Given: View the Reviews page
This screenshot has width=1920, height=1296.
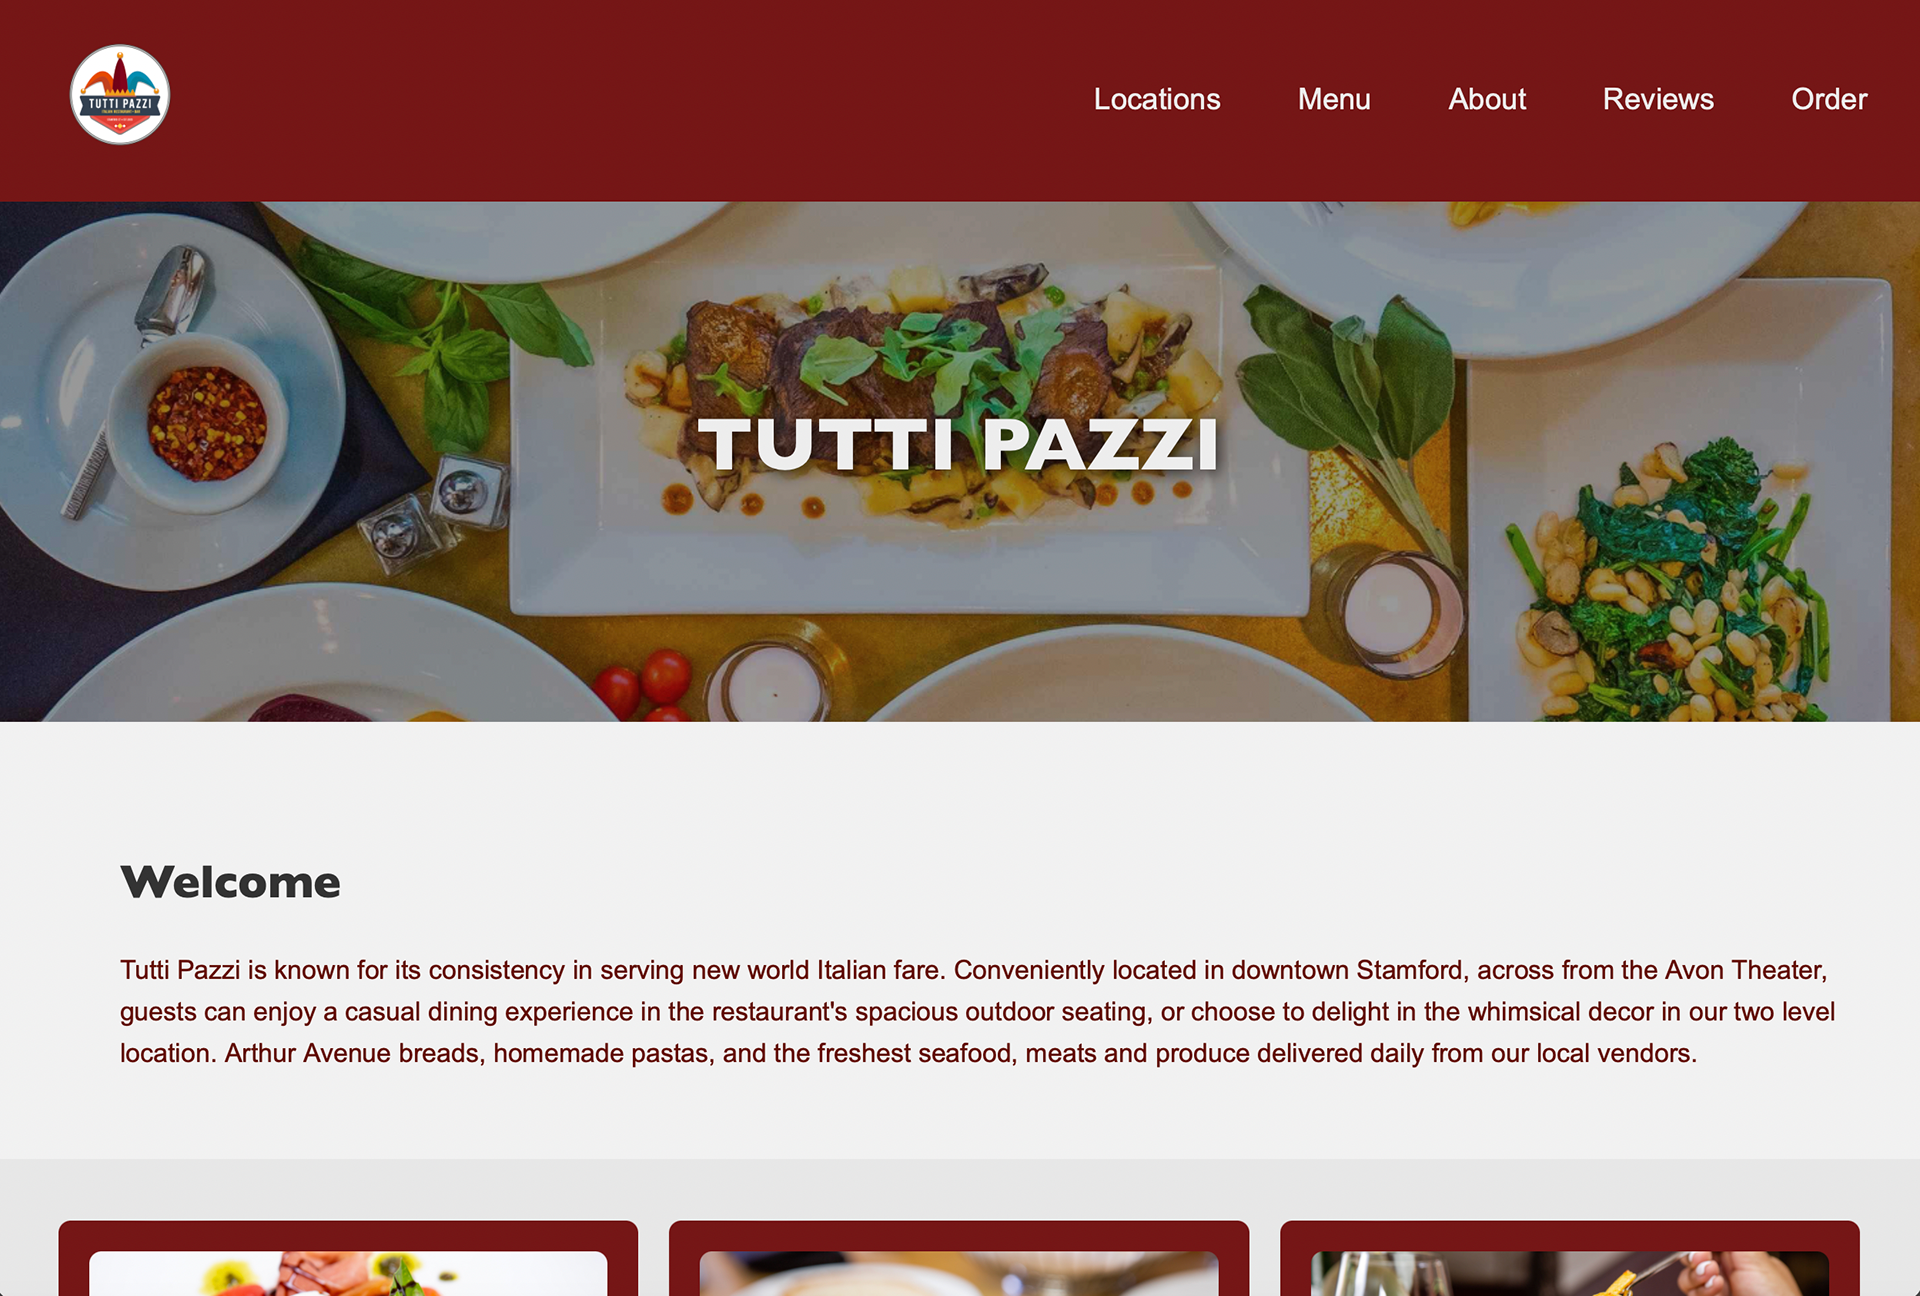Looking at the screenshot, I should coord(1658,99).
